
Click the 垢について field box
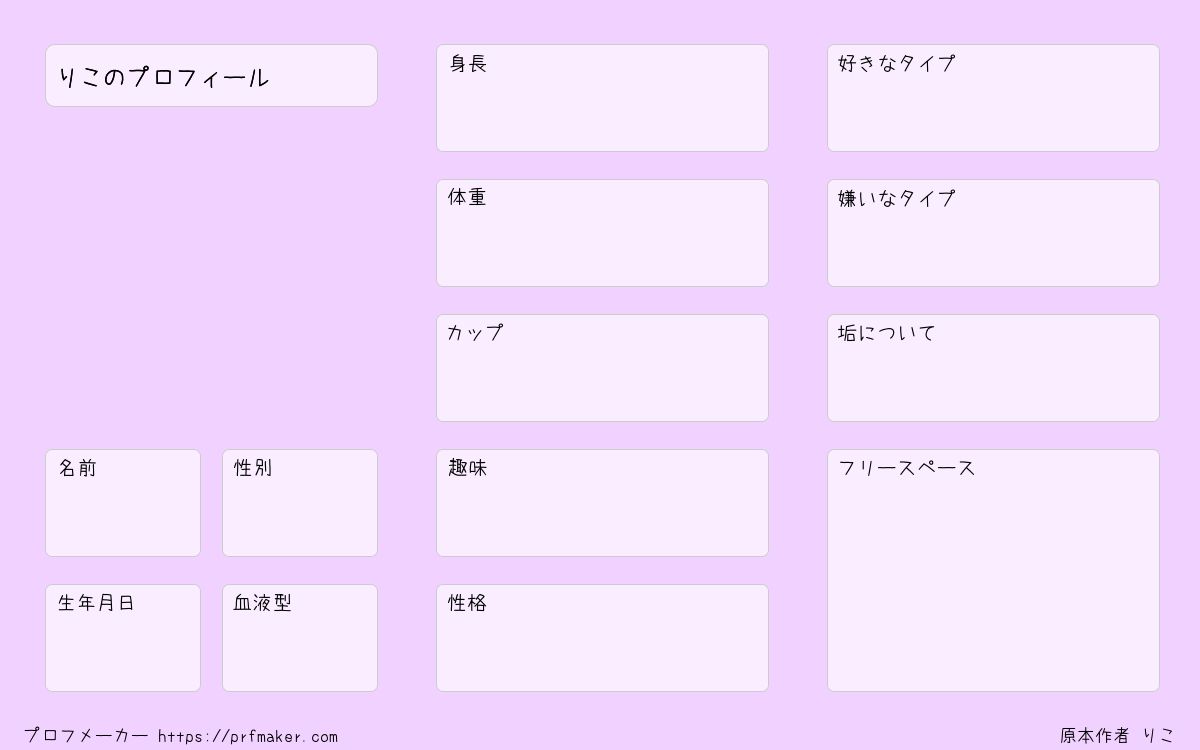pyautogui.click(x=993, y=368)
